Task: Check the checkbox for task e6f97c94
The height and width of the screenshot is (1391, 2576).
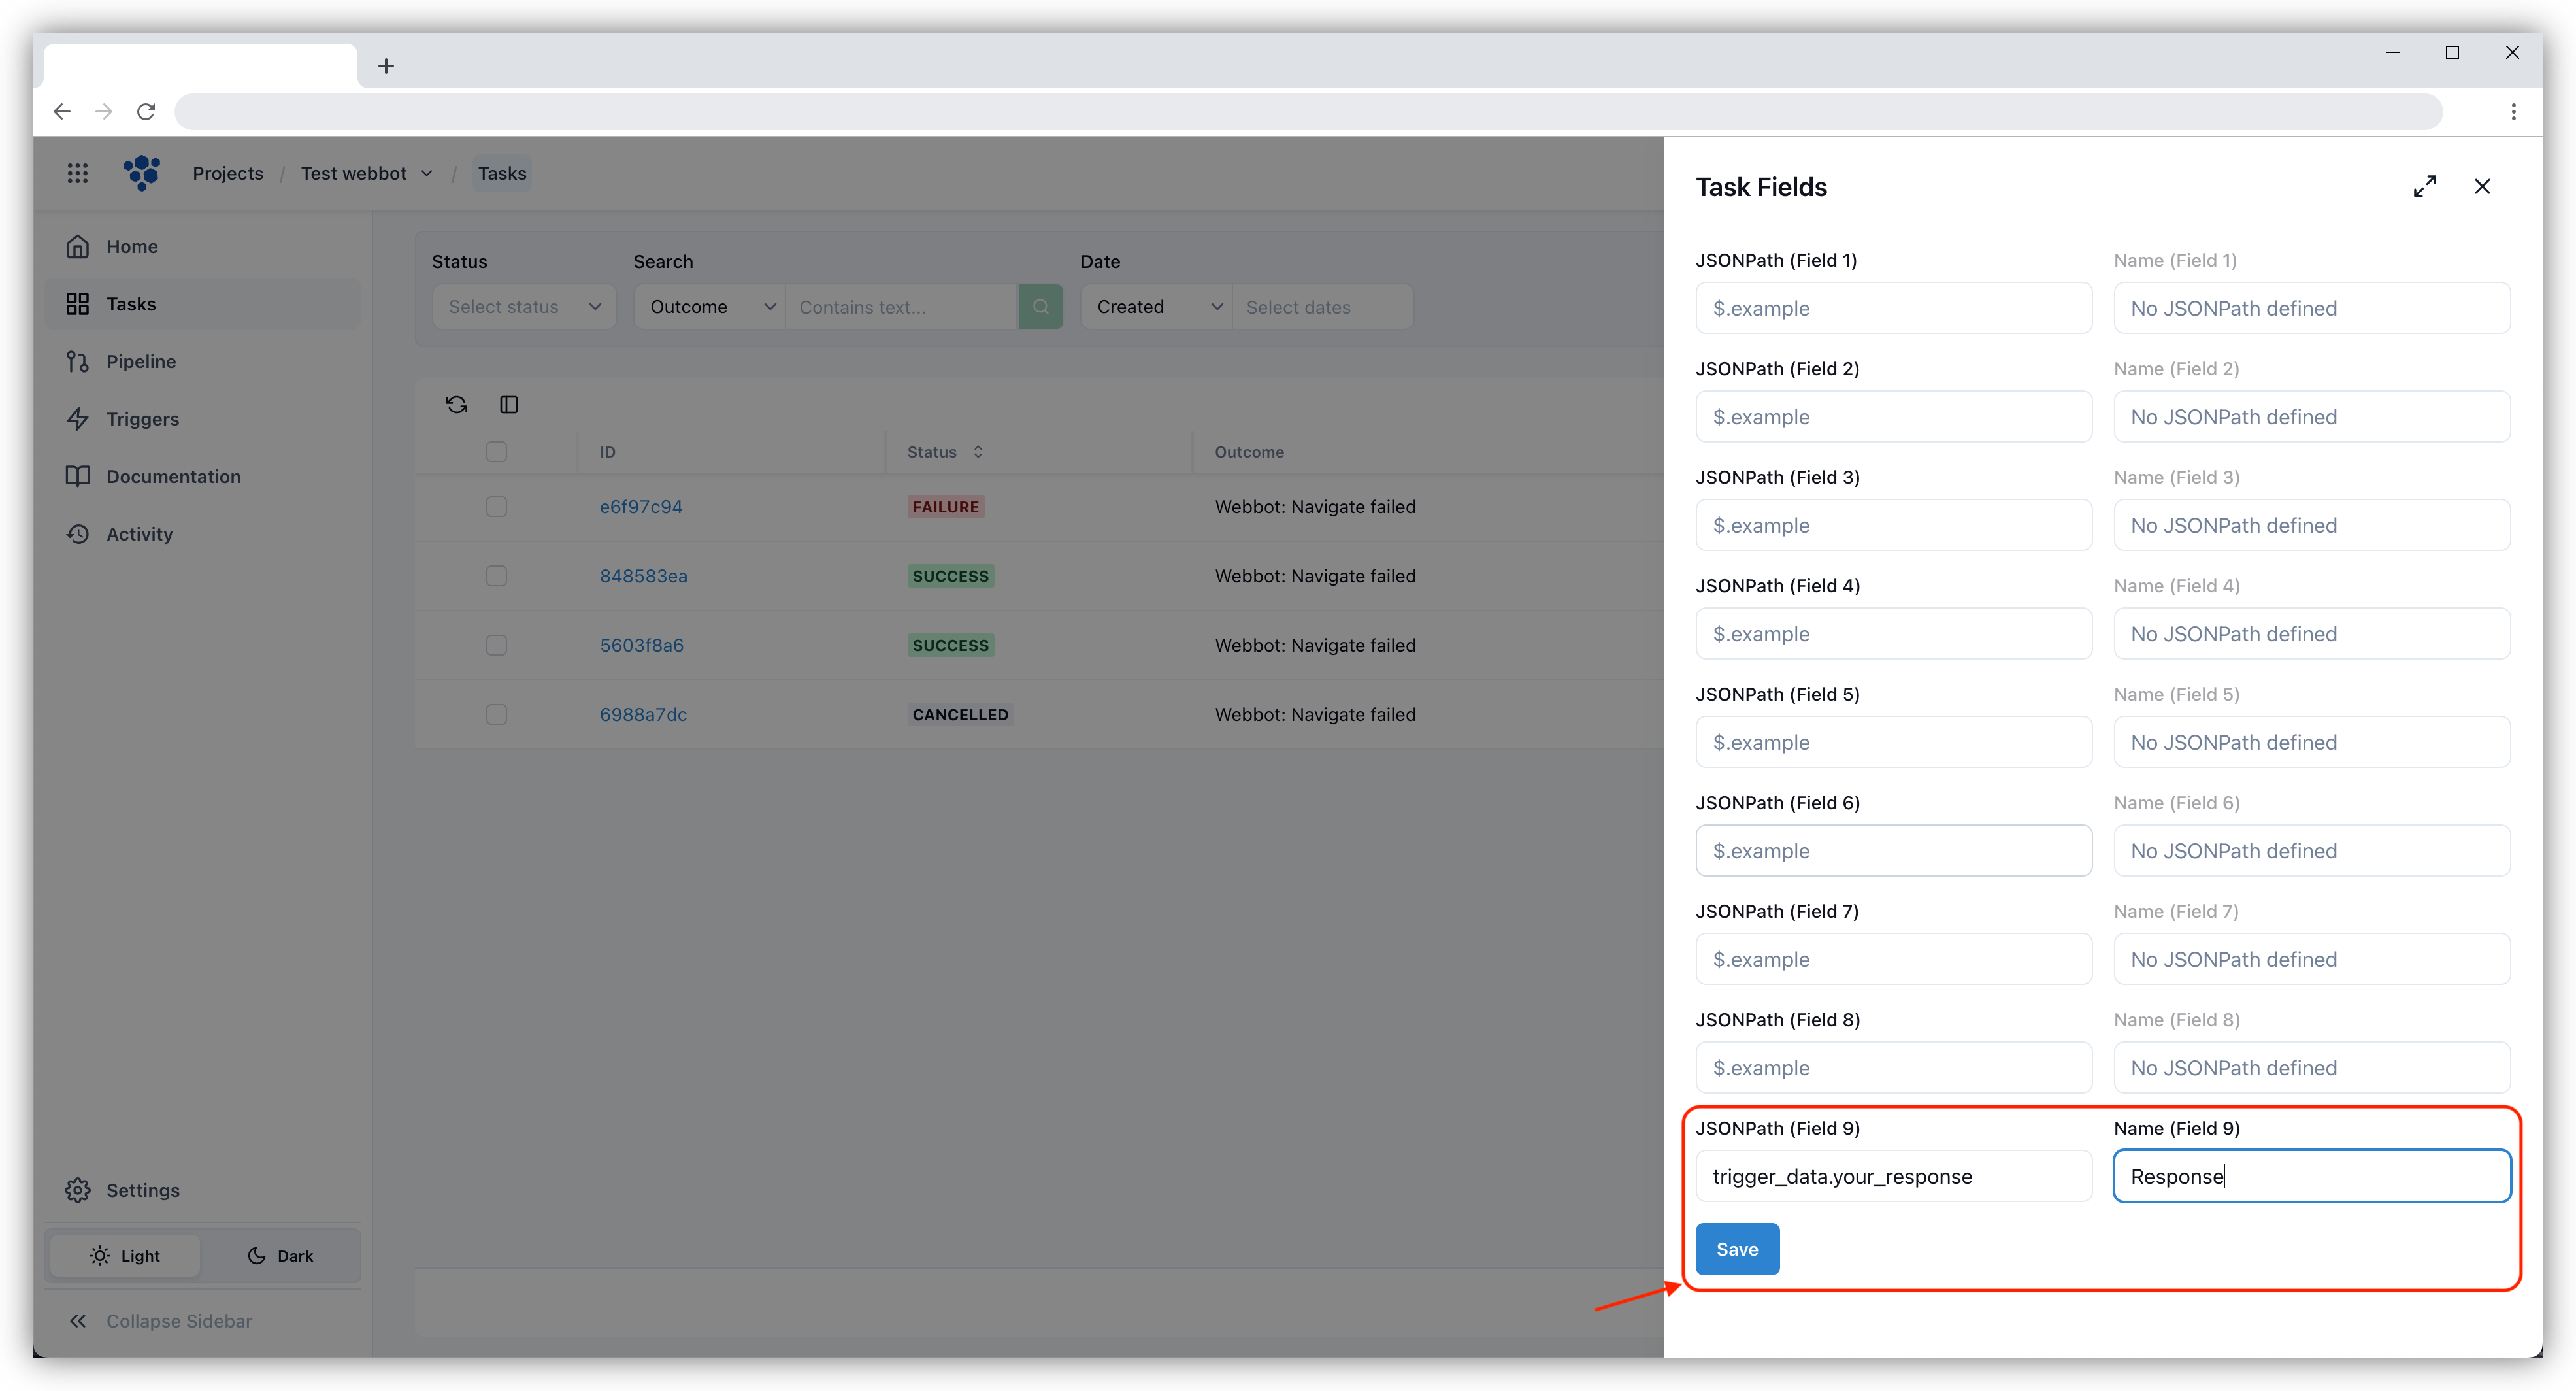Action: coord(496,506)
